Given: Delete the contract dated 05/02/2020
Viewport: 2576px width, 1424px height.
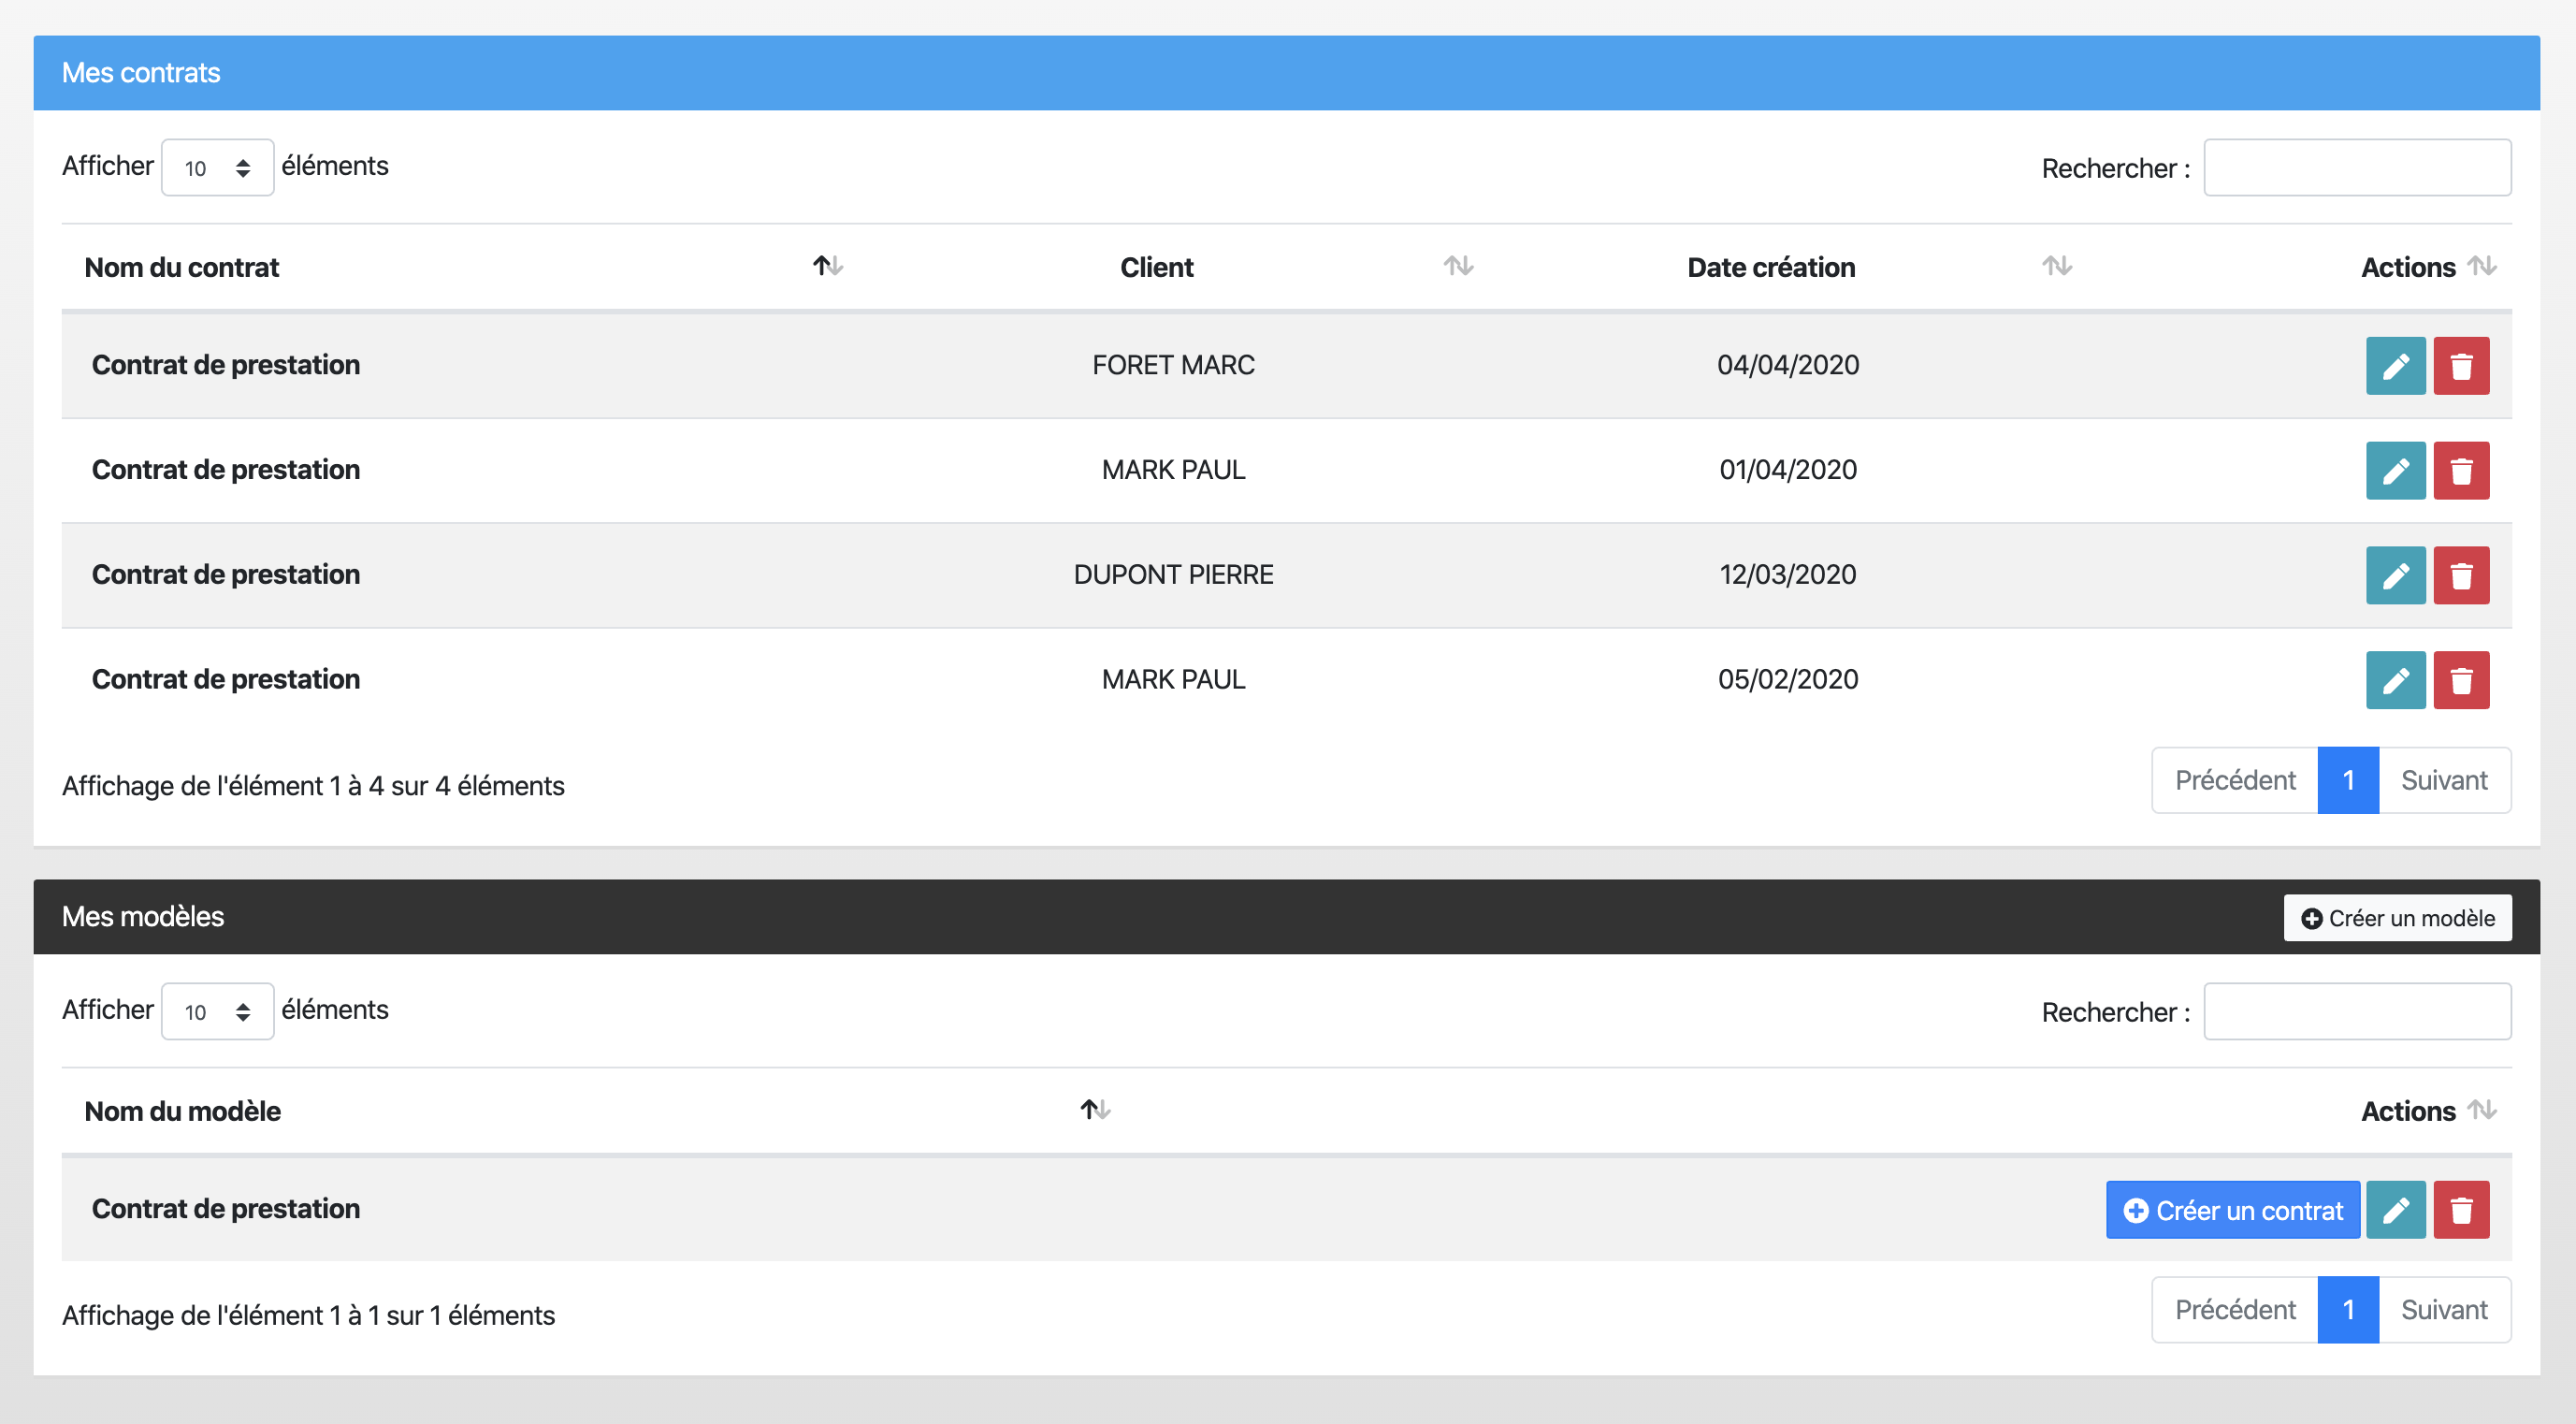Looking at the screenshot, I should click(x=2461, y=681).
